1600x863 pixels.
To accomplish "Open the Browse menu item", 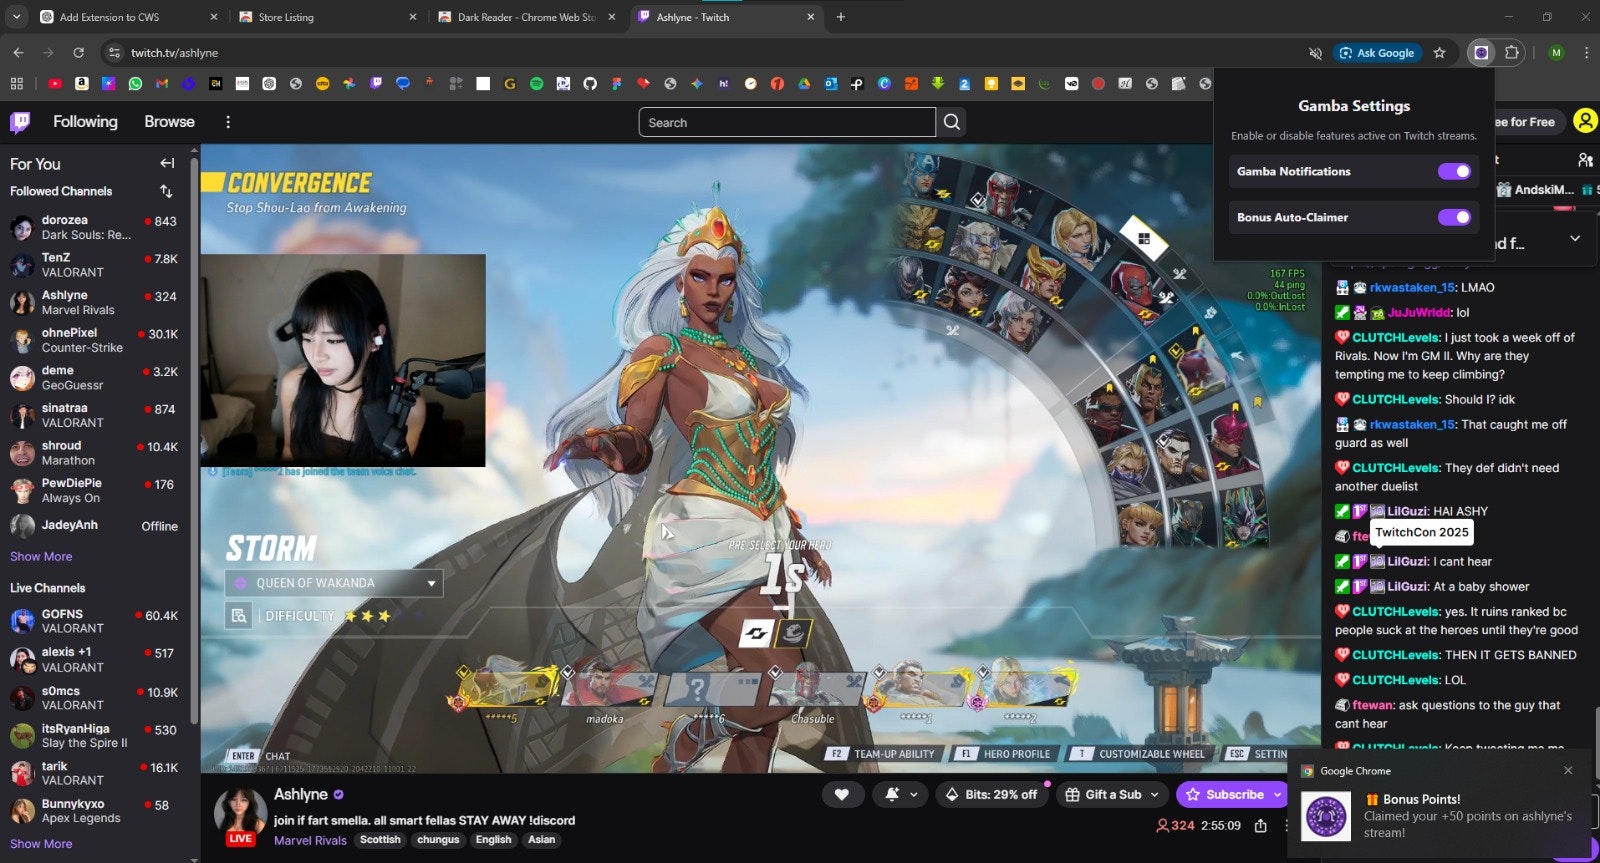I will (x=169, y=121).
